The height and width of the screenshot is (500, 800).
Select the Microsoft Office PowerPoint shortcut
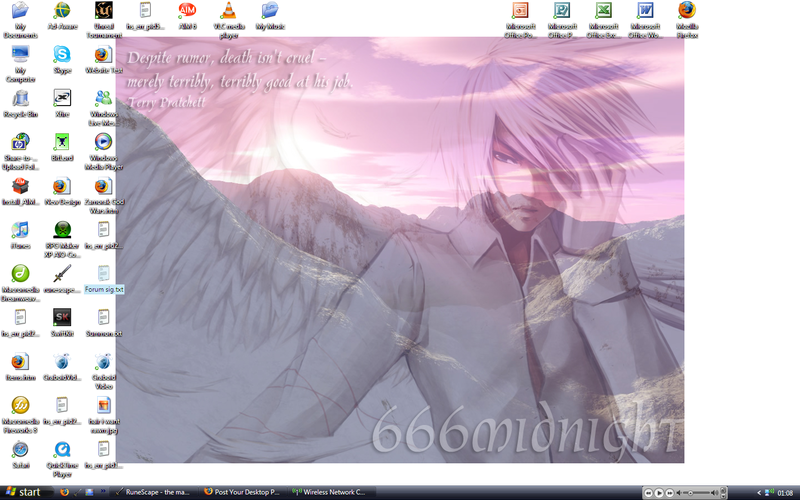coord(520,19)
